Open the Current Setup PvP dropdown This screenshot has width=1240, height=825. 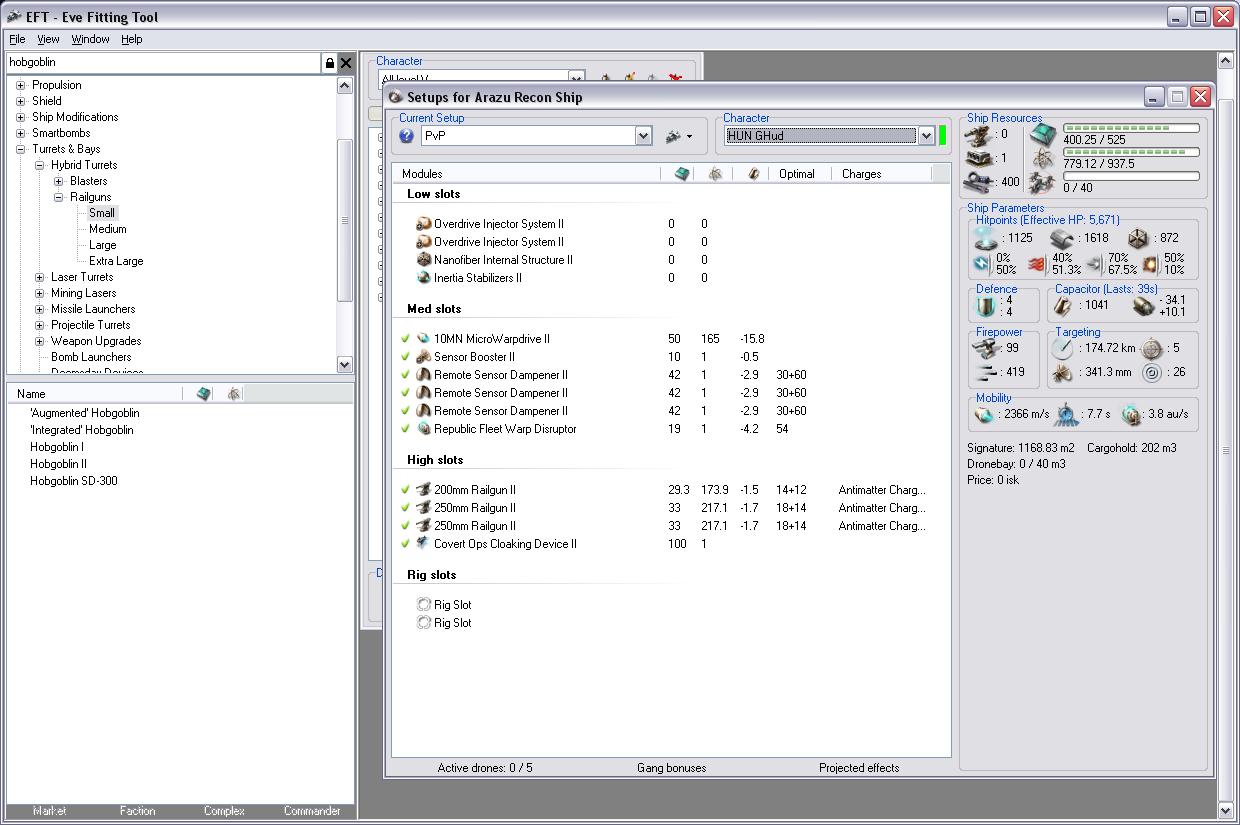[x=643, y=136]
